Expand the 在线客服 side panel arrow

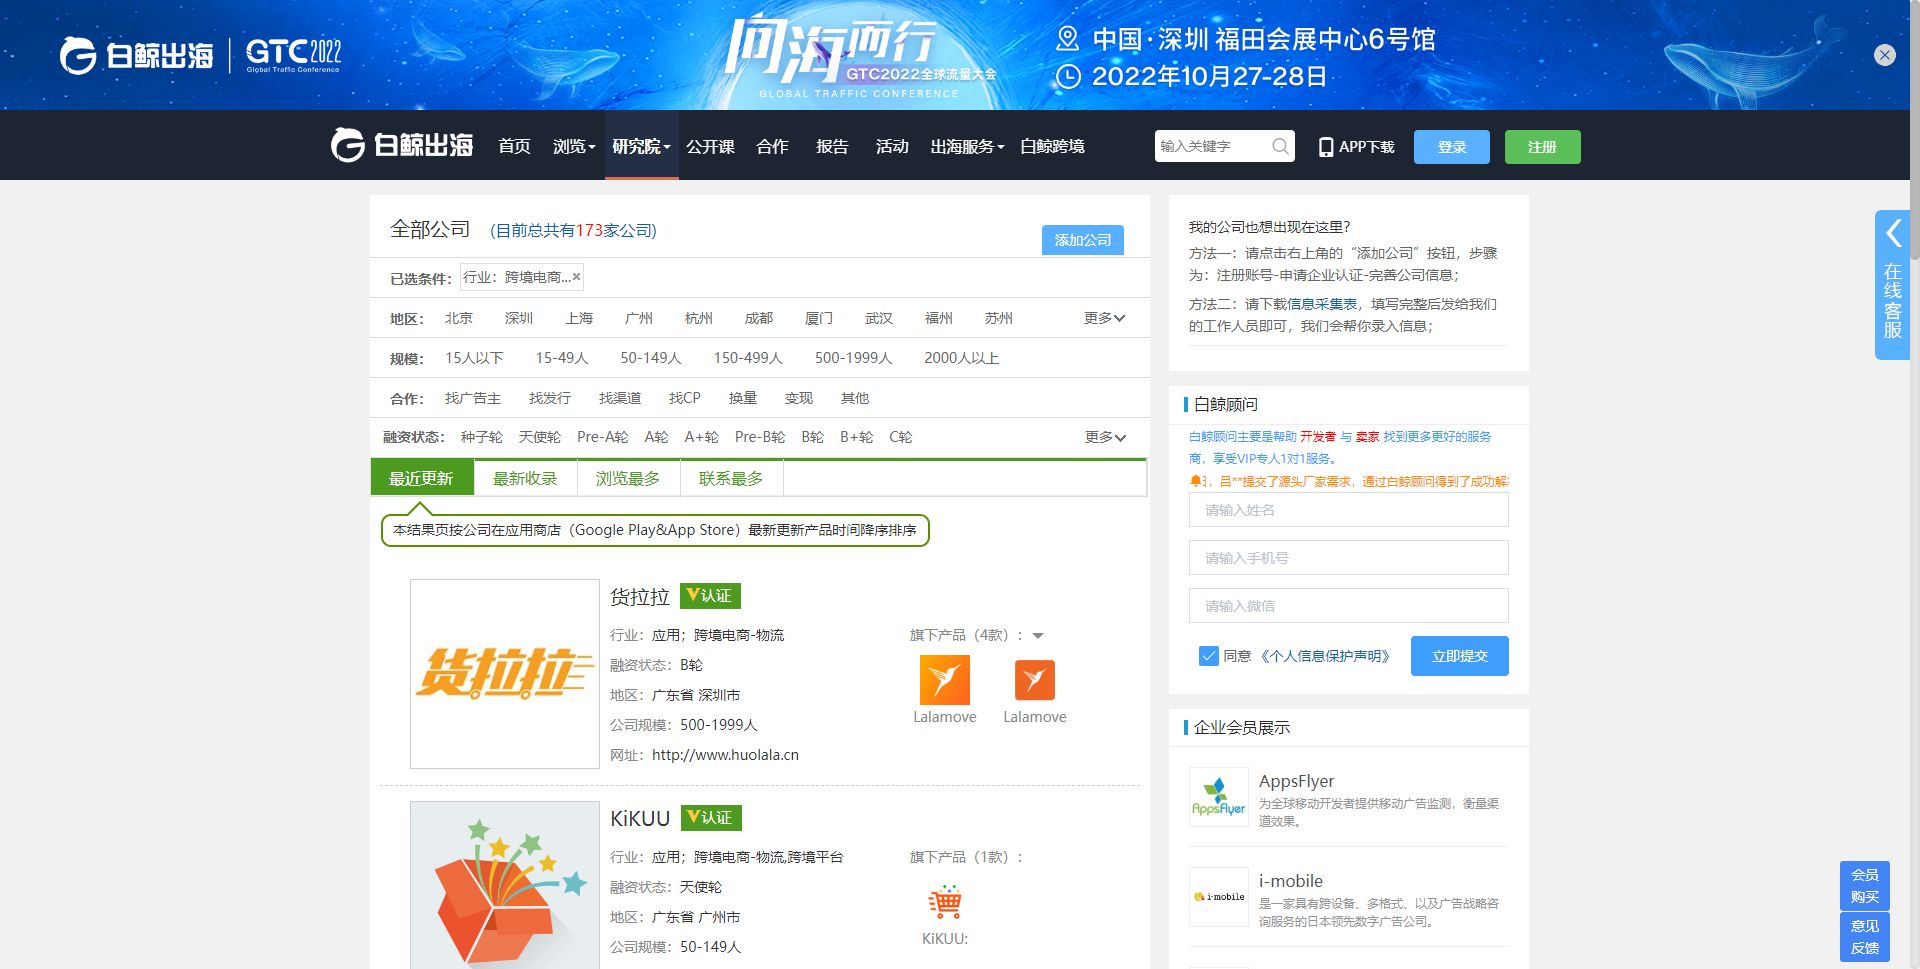[x=1893, y=234]
